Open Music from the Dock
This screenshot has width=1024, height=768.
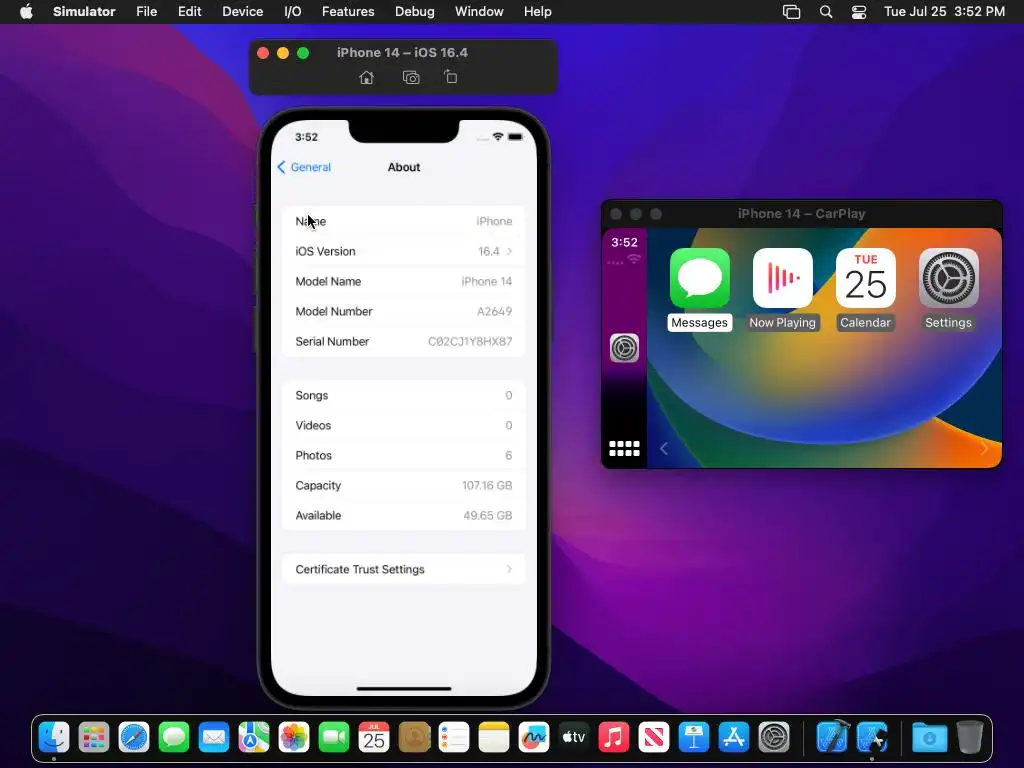pos(614,738)
